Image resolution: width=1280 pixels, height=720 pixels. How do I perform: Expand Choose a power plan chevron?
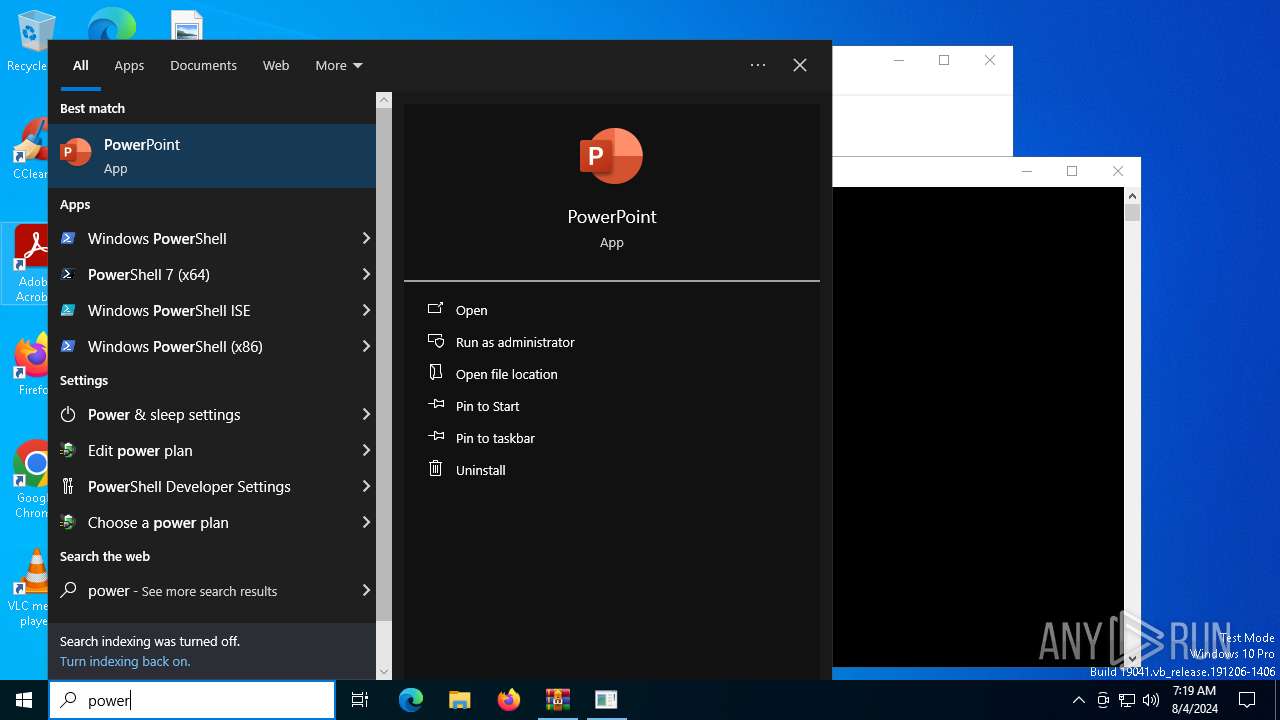pos(366,522)
